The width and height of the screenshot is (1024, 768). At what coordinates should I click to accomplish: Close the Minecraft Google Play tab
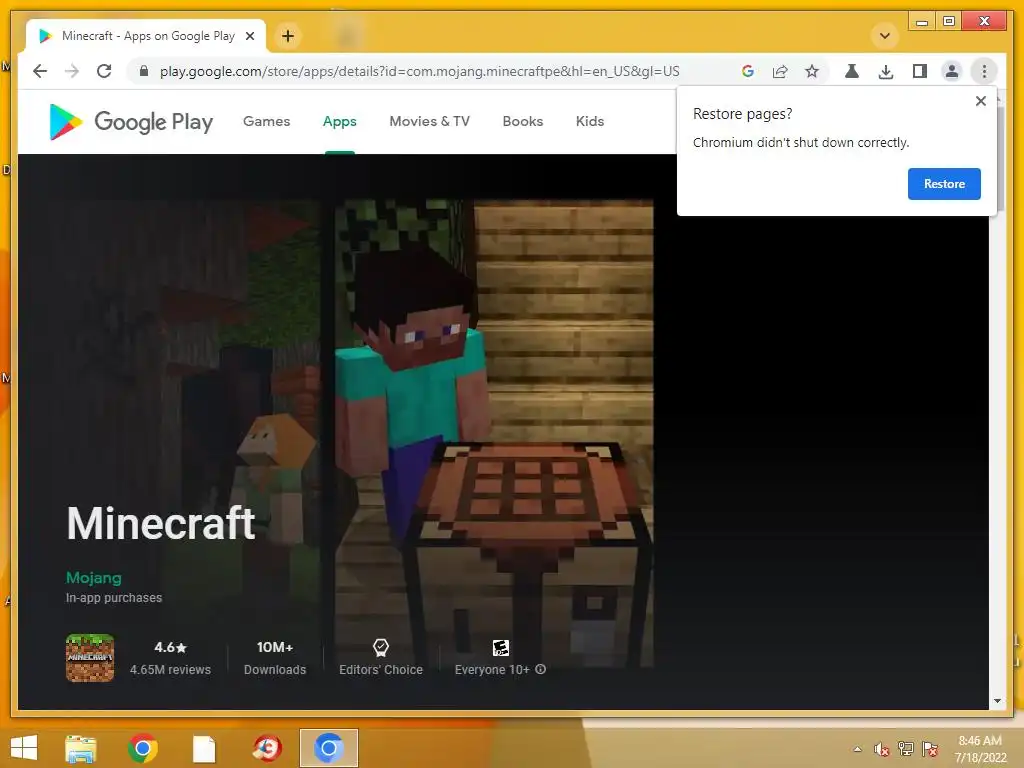(249, 36)
